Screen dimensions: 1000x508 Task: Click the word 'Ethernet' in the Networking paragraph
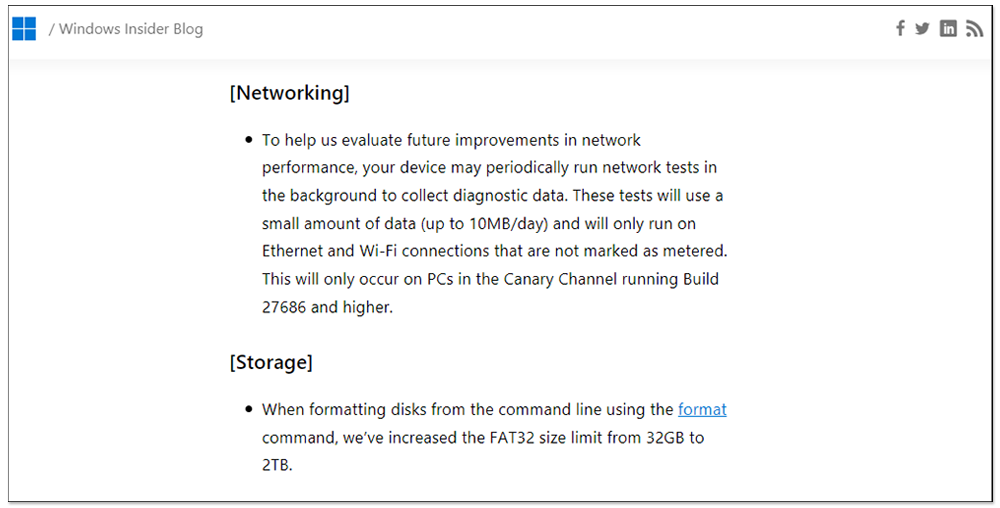[293, 251]
